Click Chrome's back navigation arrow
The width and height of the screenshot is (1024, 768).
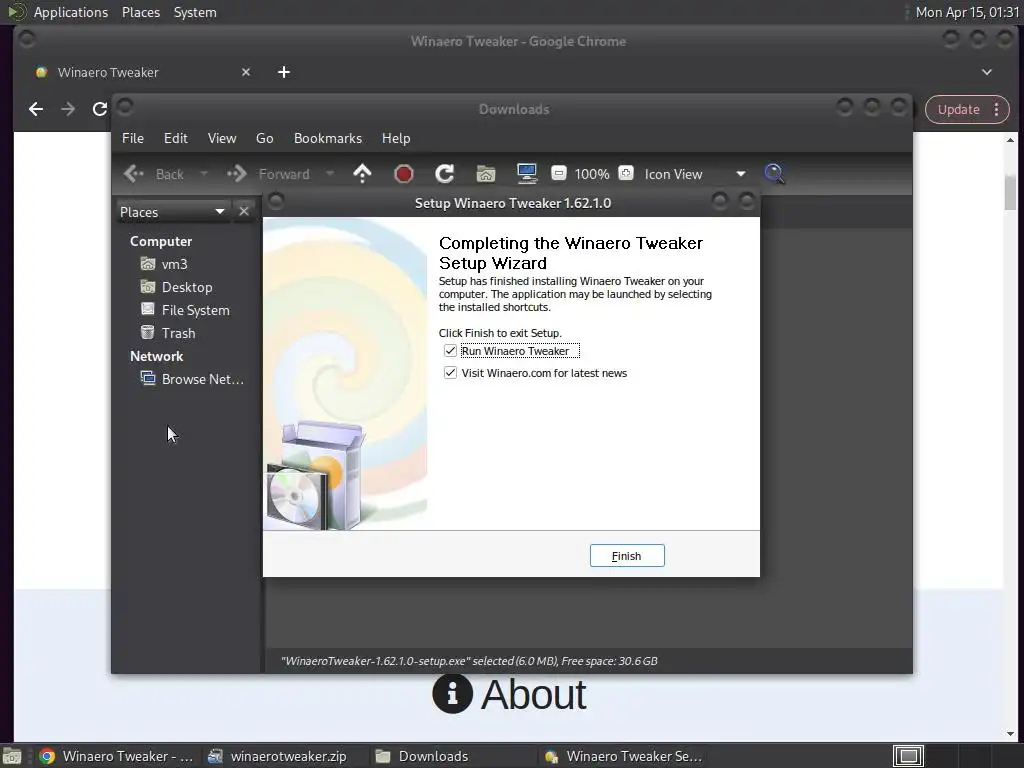click(x=36, y=109)
